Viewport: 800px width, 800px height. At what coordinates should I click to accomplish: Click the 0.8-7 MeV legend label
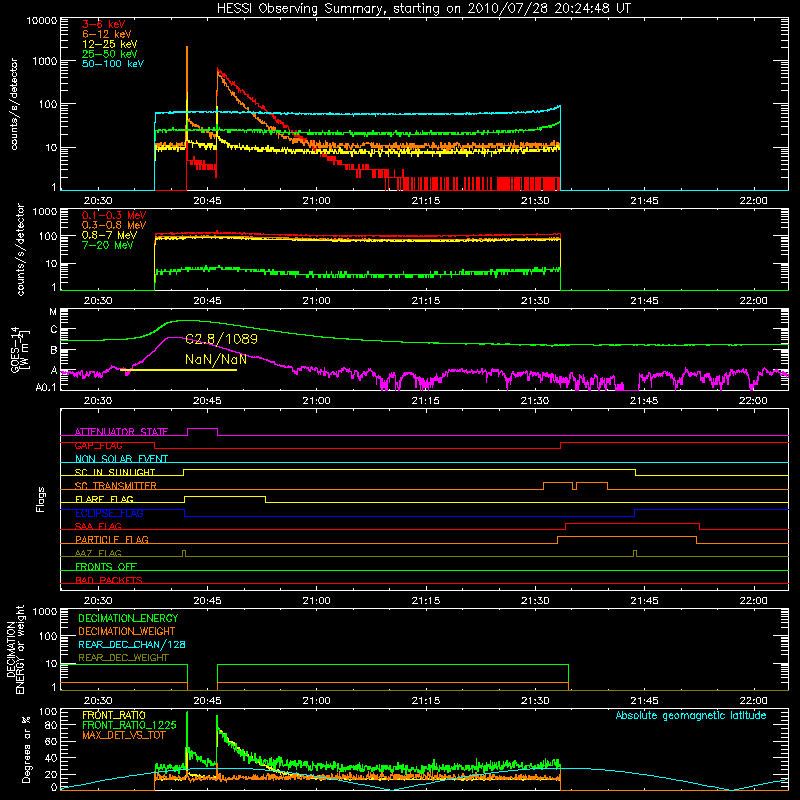(x=110, y=235)
